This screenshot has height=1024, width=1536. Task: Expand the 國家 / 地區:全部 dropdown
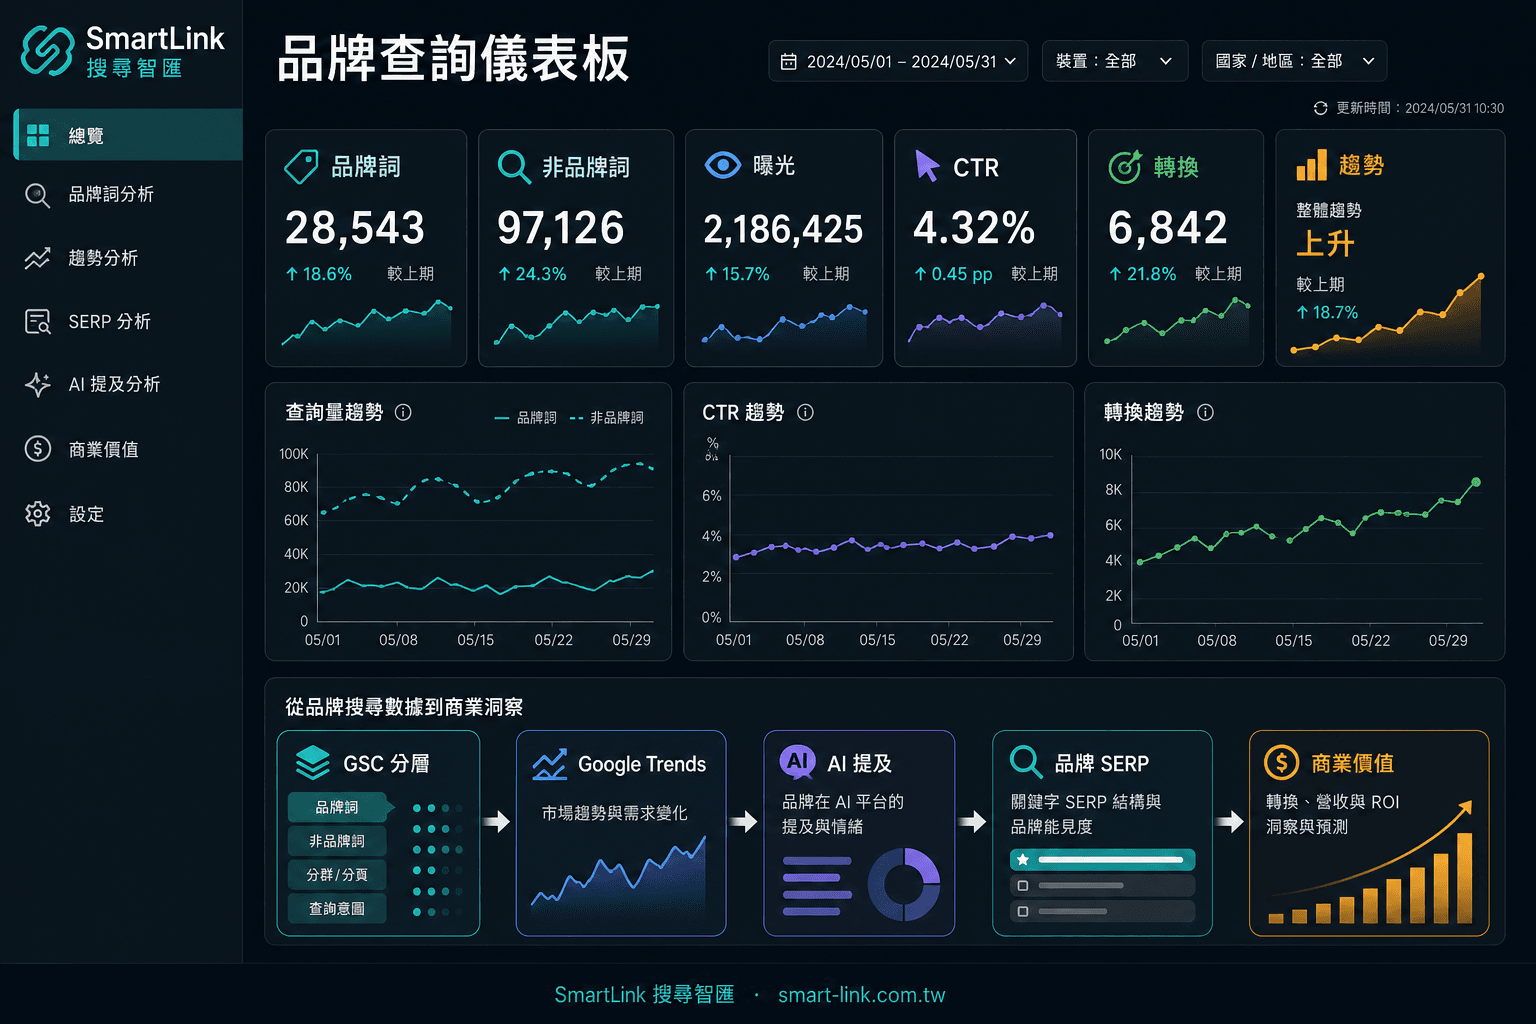point(1294,61)
